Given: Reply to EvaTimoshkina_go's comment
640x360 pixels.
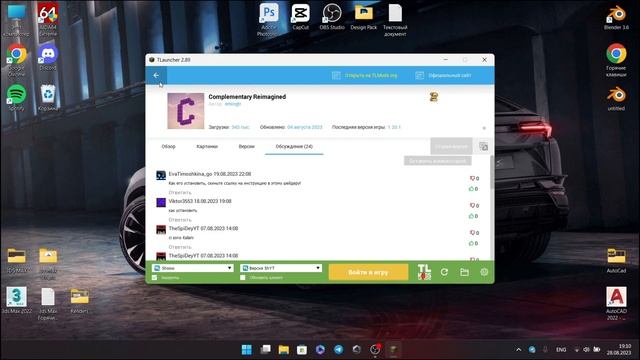Looking at the screenshot, I should [180, 192].
